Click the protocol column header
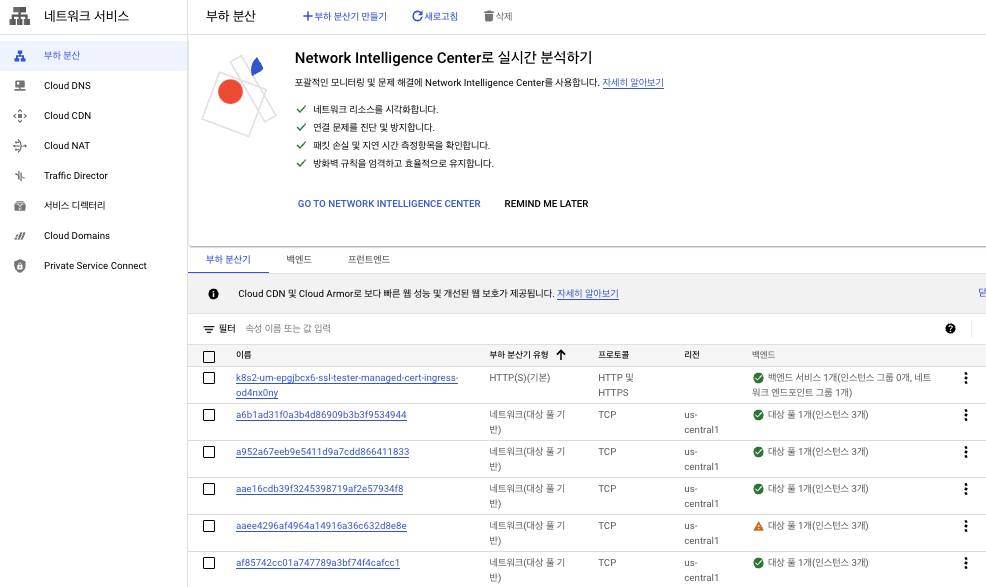The width and height of the screenshot is (986, 587). click(x=614, y=355)
